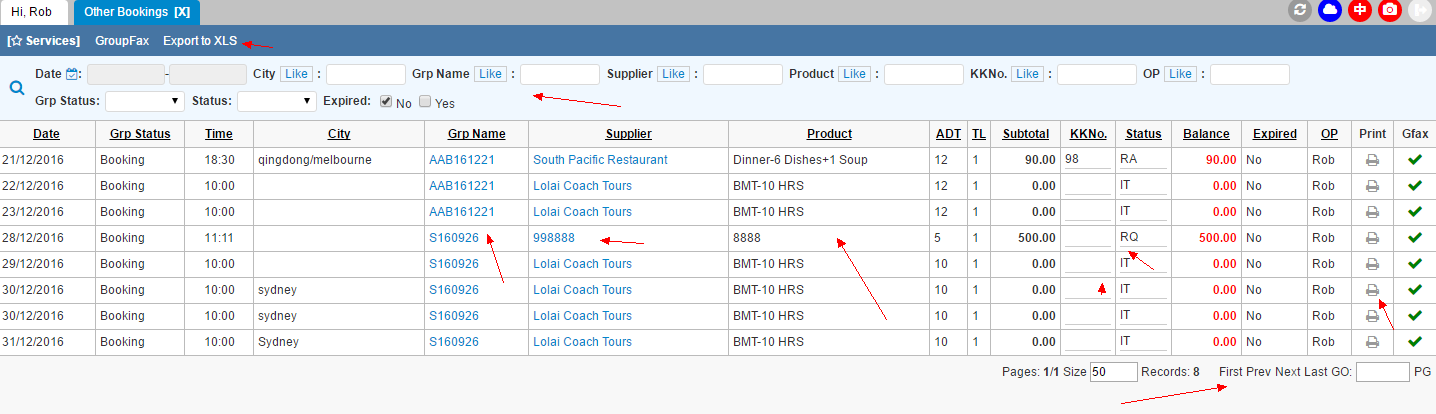Viewport: 1436px width, 414px height.
Task: Toggle the City Like match operator
Action: point(295,74)
